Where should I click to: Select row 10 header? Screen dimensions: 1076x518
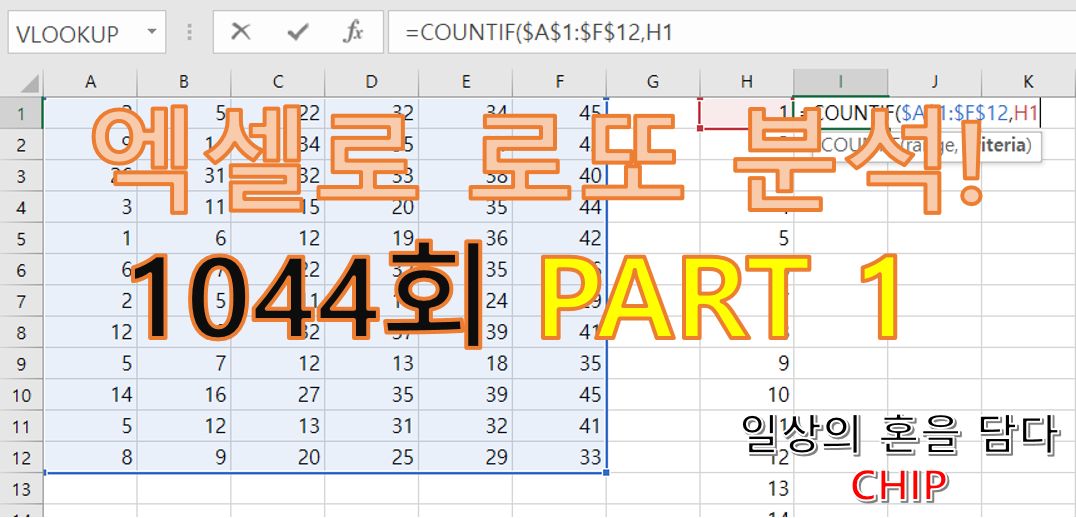pyautogui.click(x=21, y=395)
